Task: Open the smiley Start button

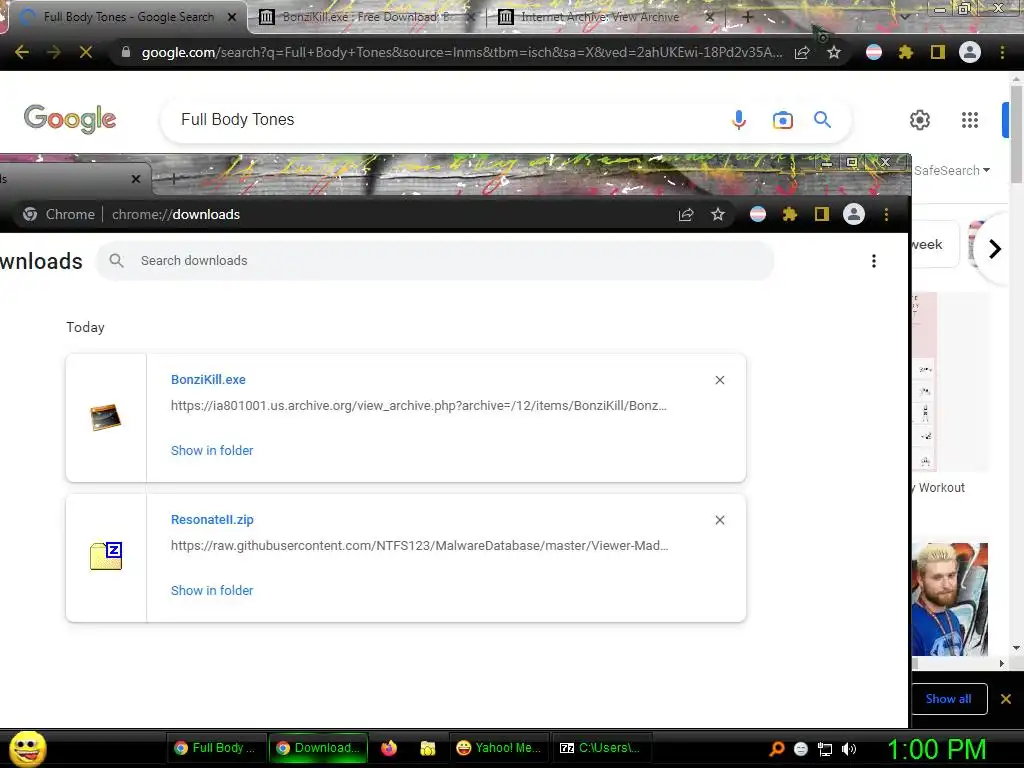Action: tap(27, 748)
